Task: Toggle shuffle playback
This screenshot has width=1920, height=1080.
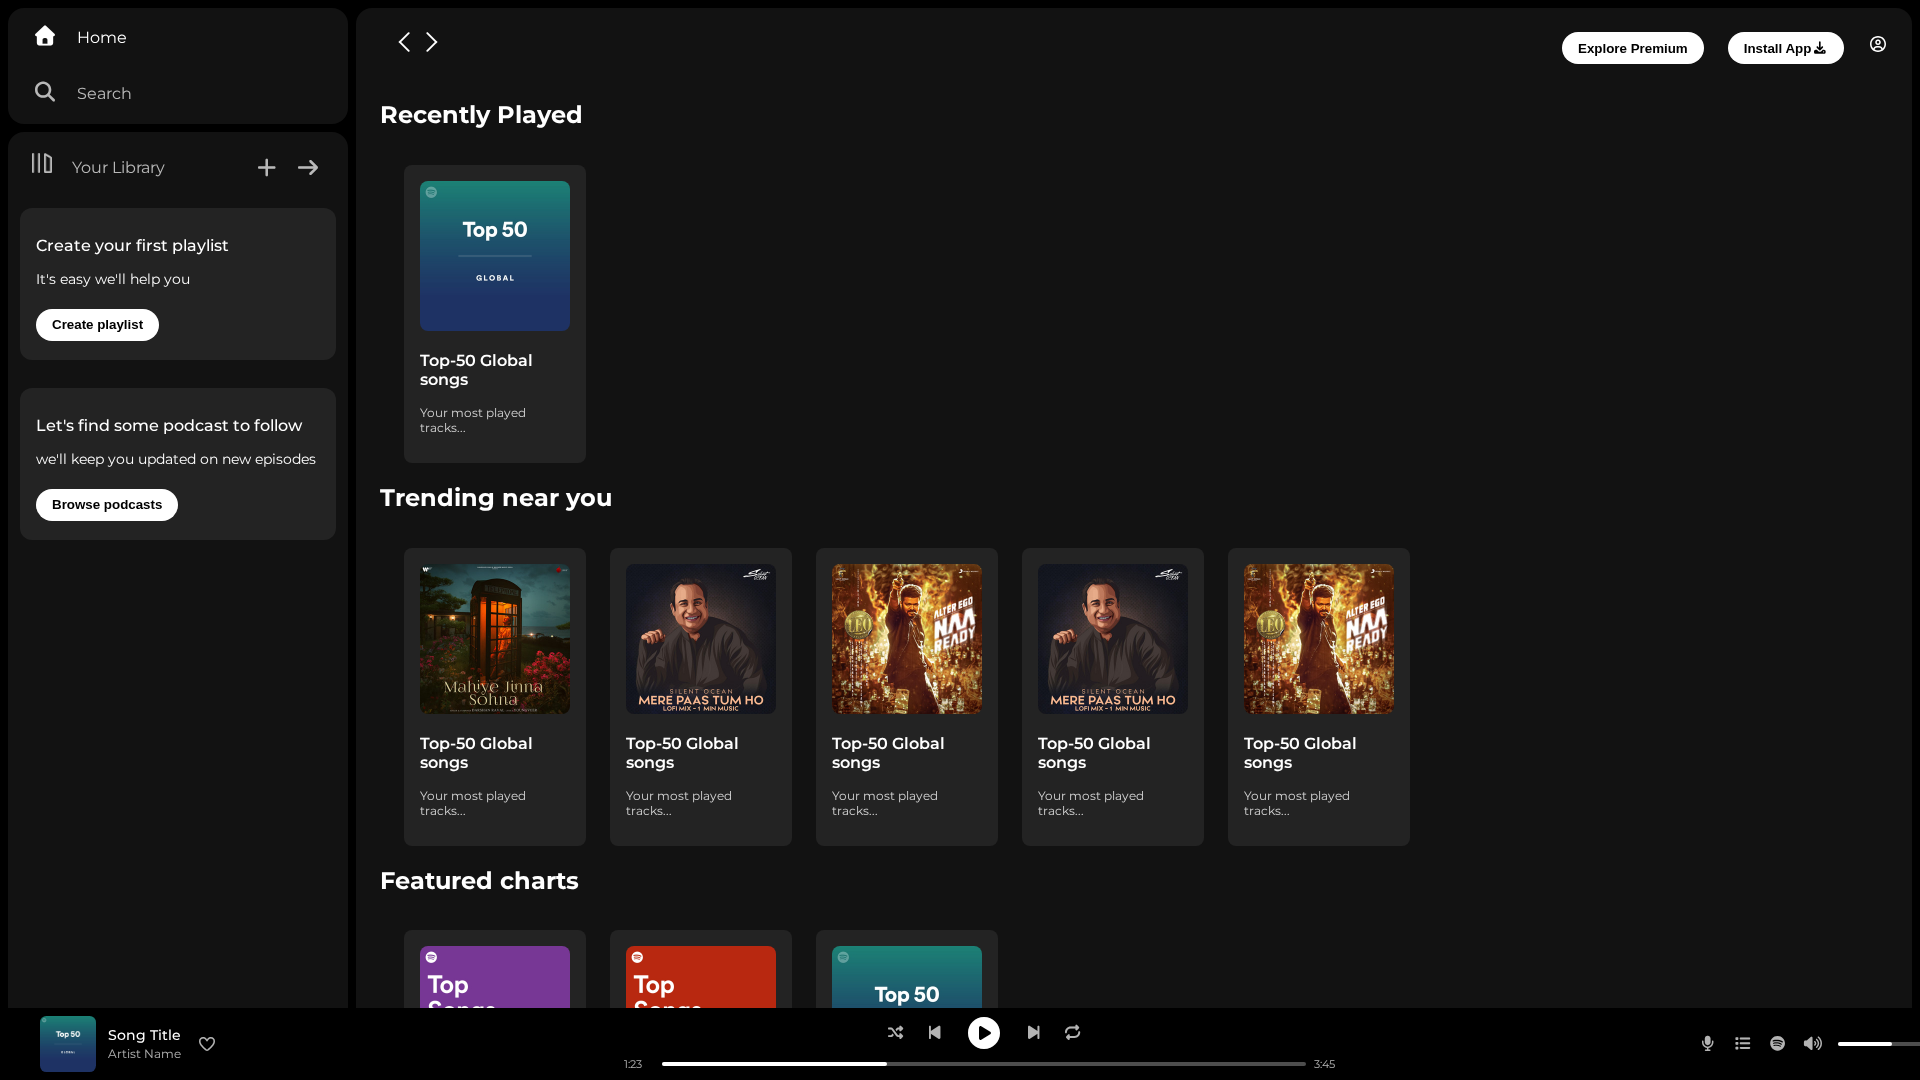Action: [x=895, y=1032]
